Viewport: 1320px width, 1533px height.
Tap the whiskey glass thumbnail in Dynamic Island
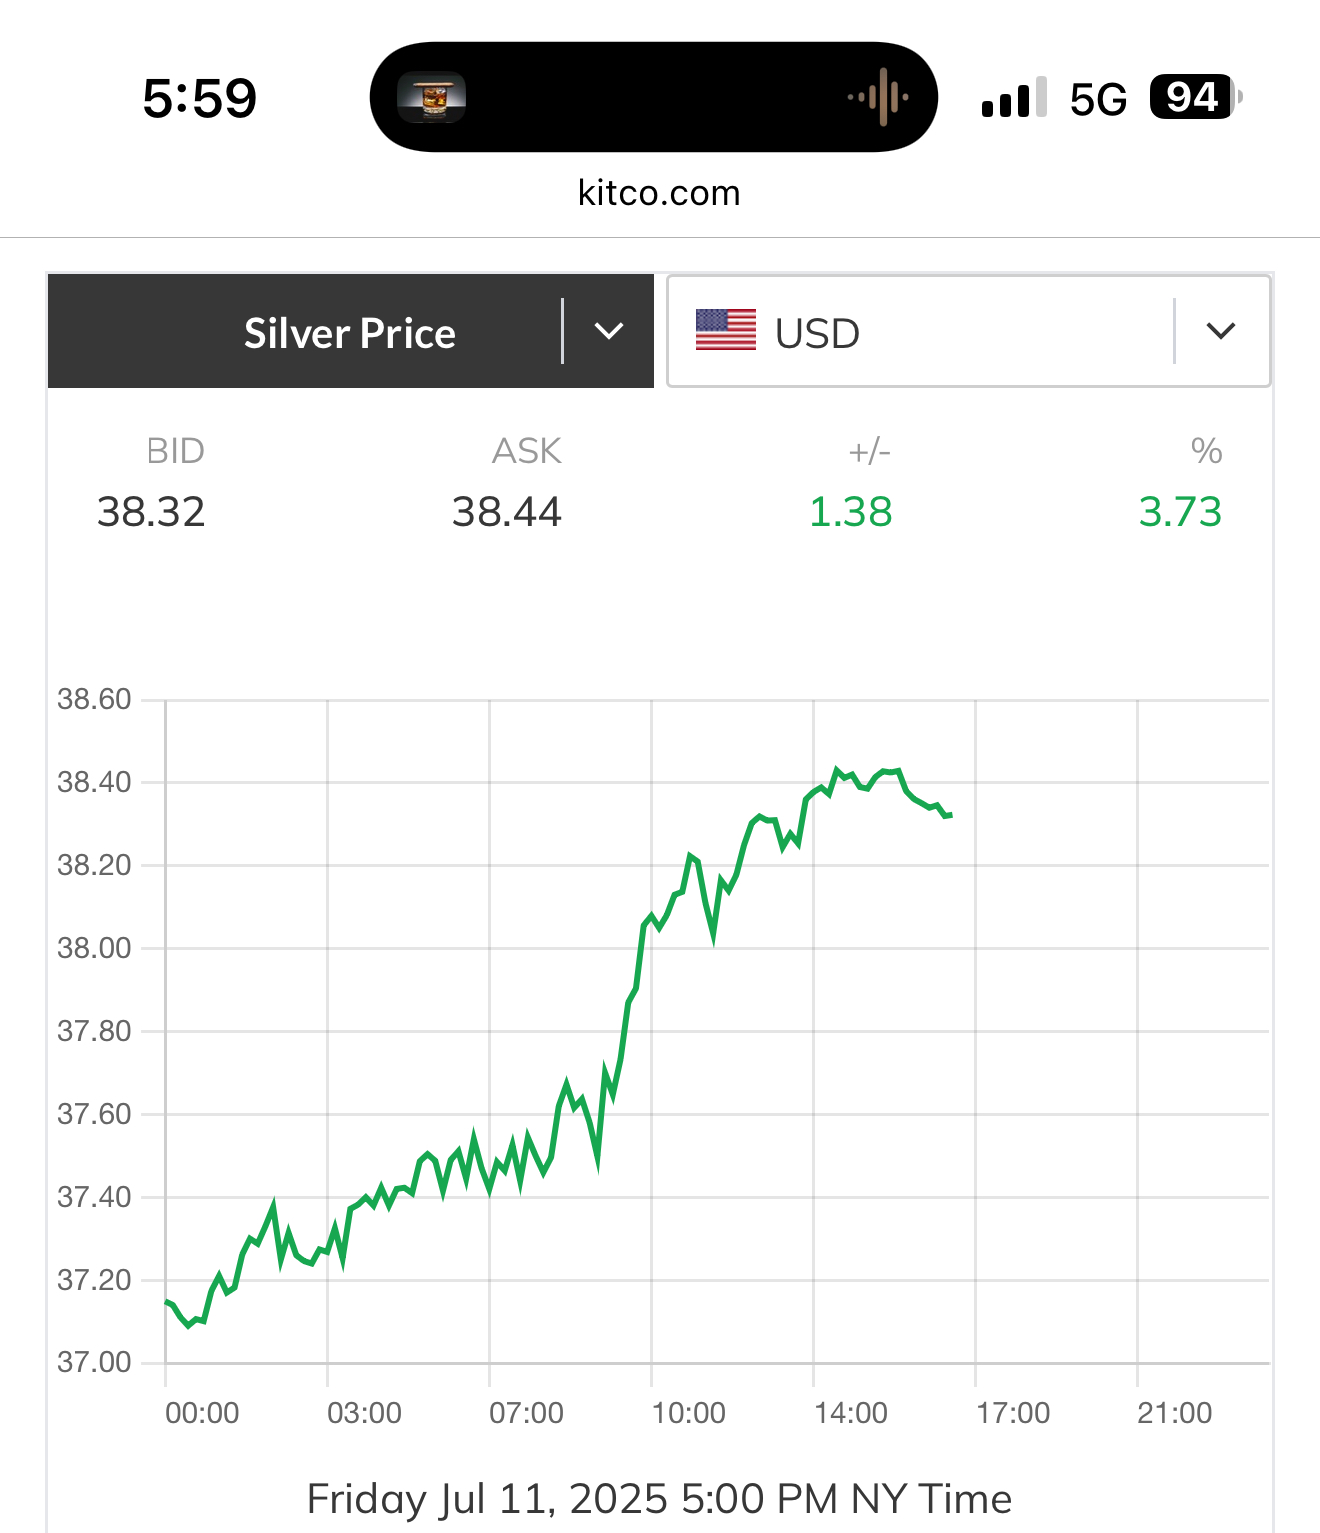[431, 97]
